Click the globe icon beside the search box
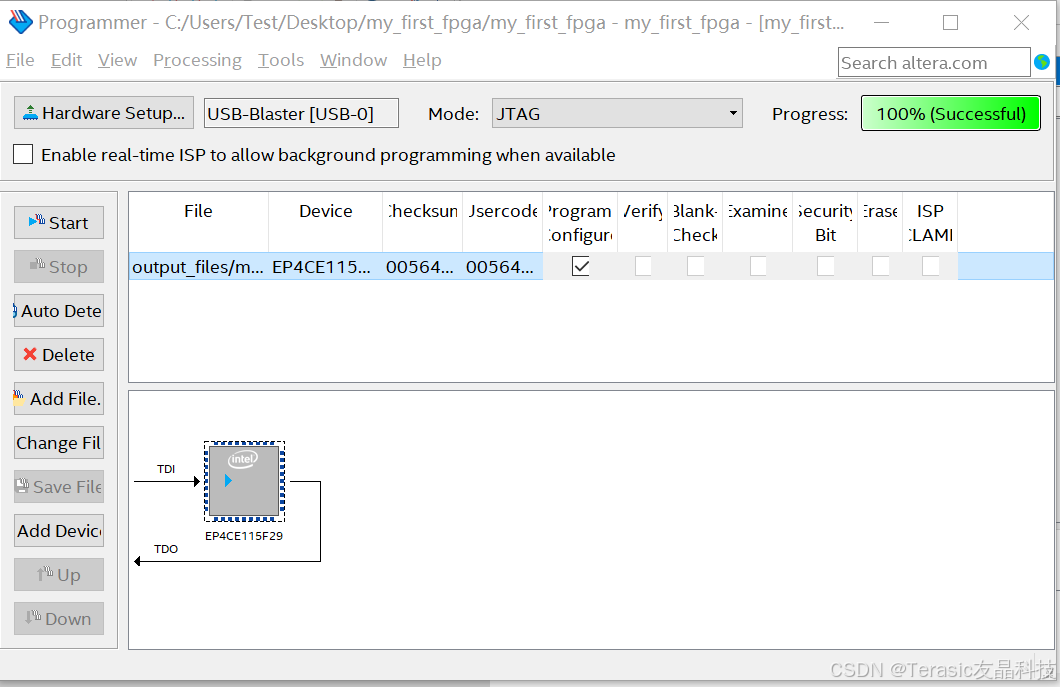This screenshot has height=687, width=1060. point(1042,62)
